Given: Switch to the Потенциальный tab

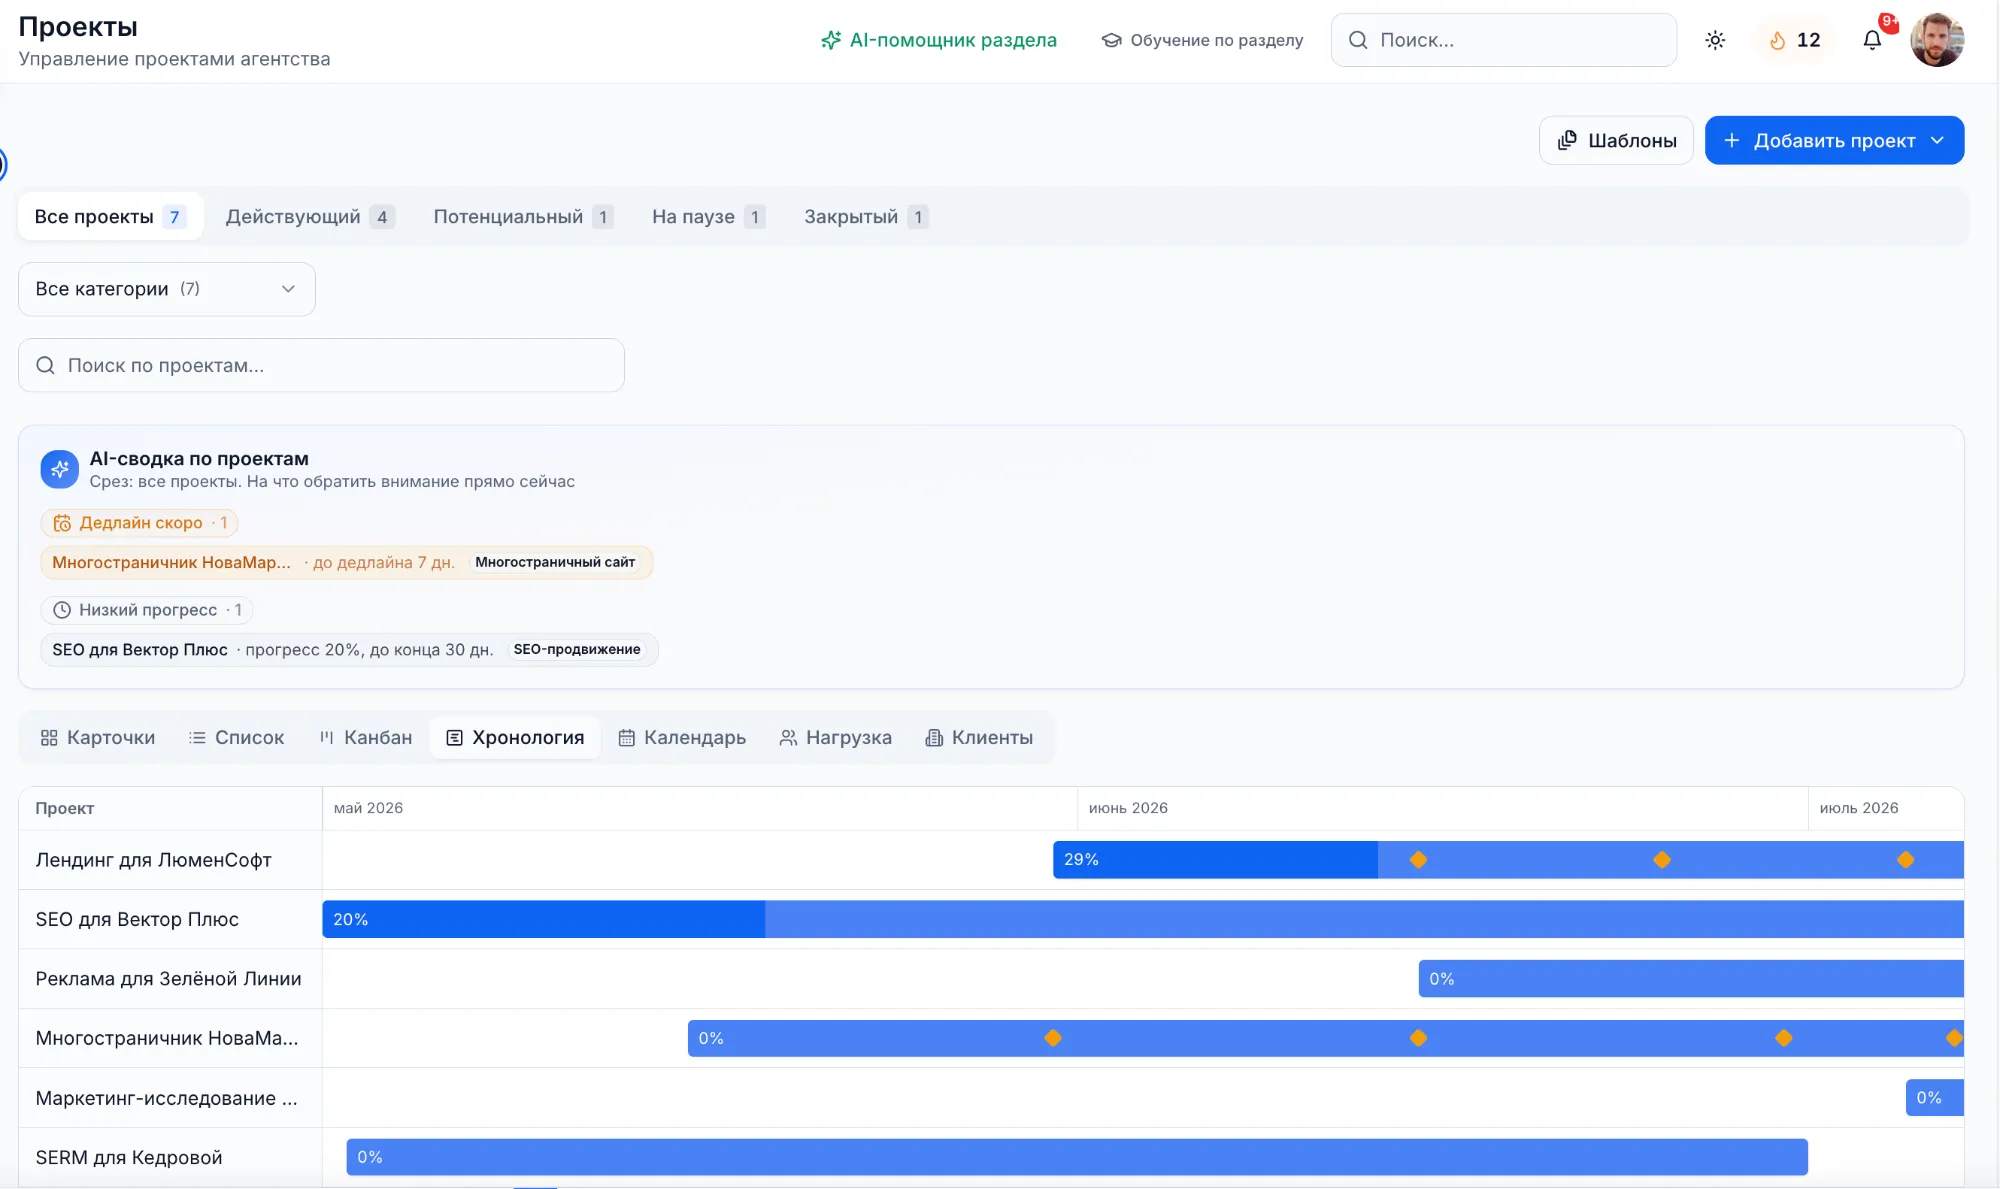Looking at the screenshot, I should (x=523, y=217).
